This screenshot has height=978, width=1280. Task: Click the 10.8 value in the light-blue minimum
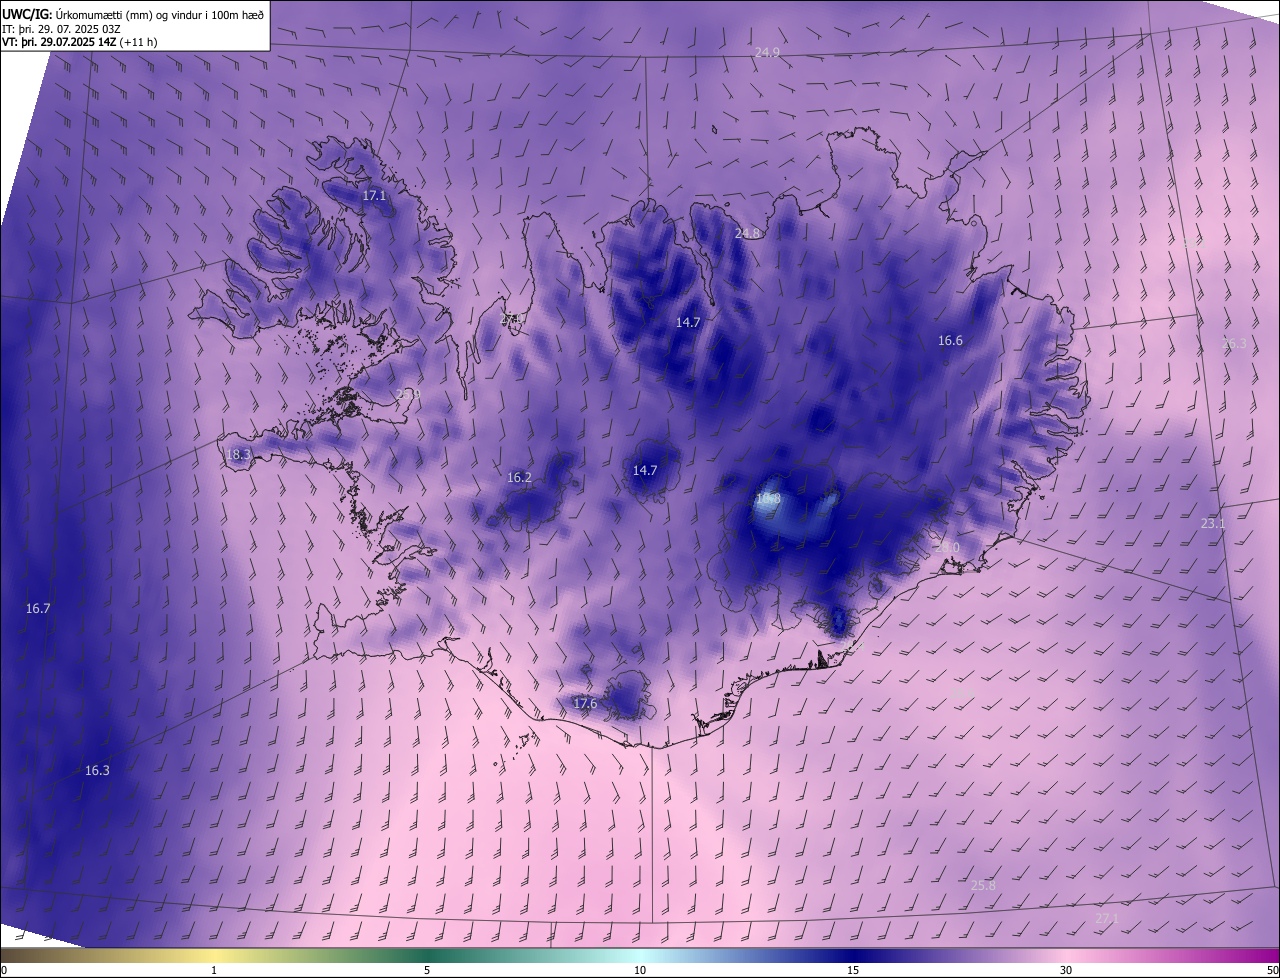point(768,497)
